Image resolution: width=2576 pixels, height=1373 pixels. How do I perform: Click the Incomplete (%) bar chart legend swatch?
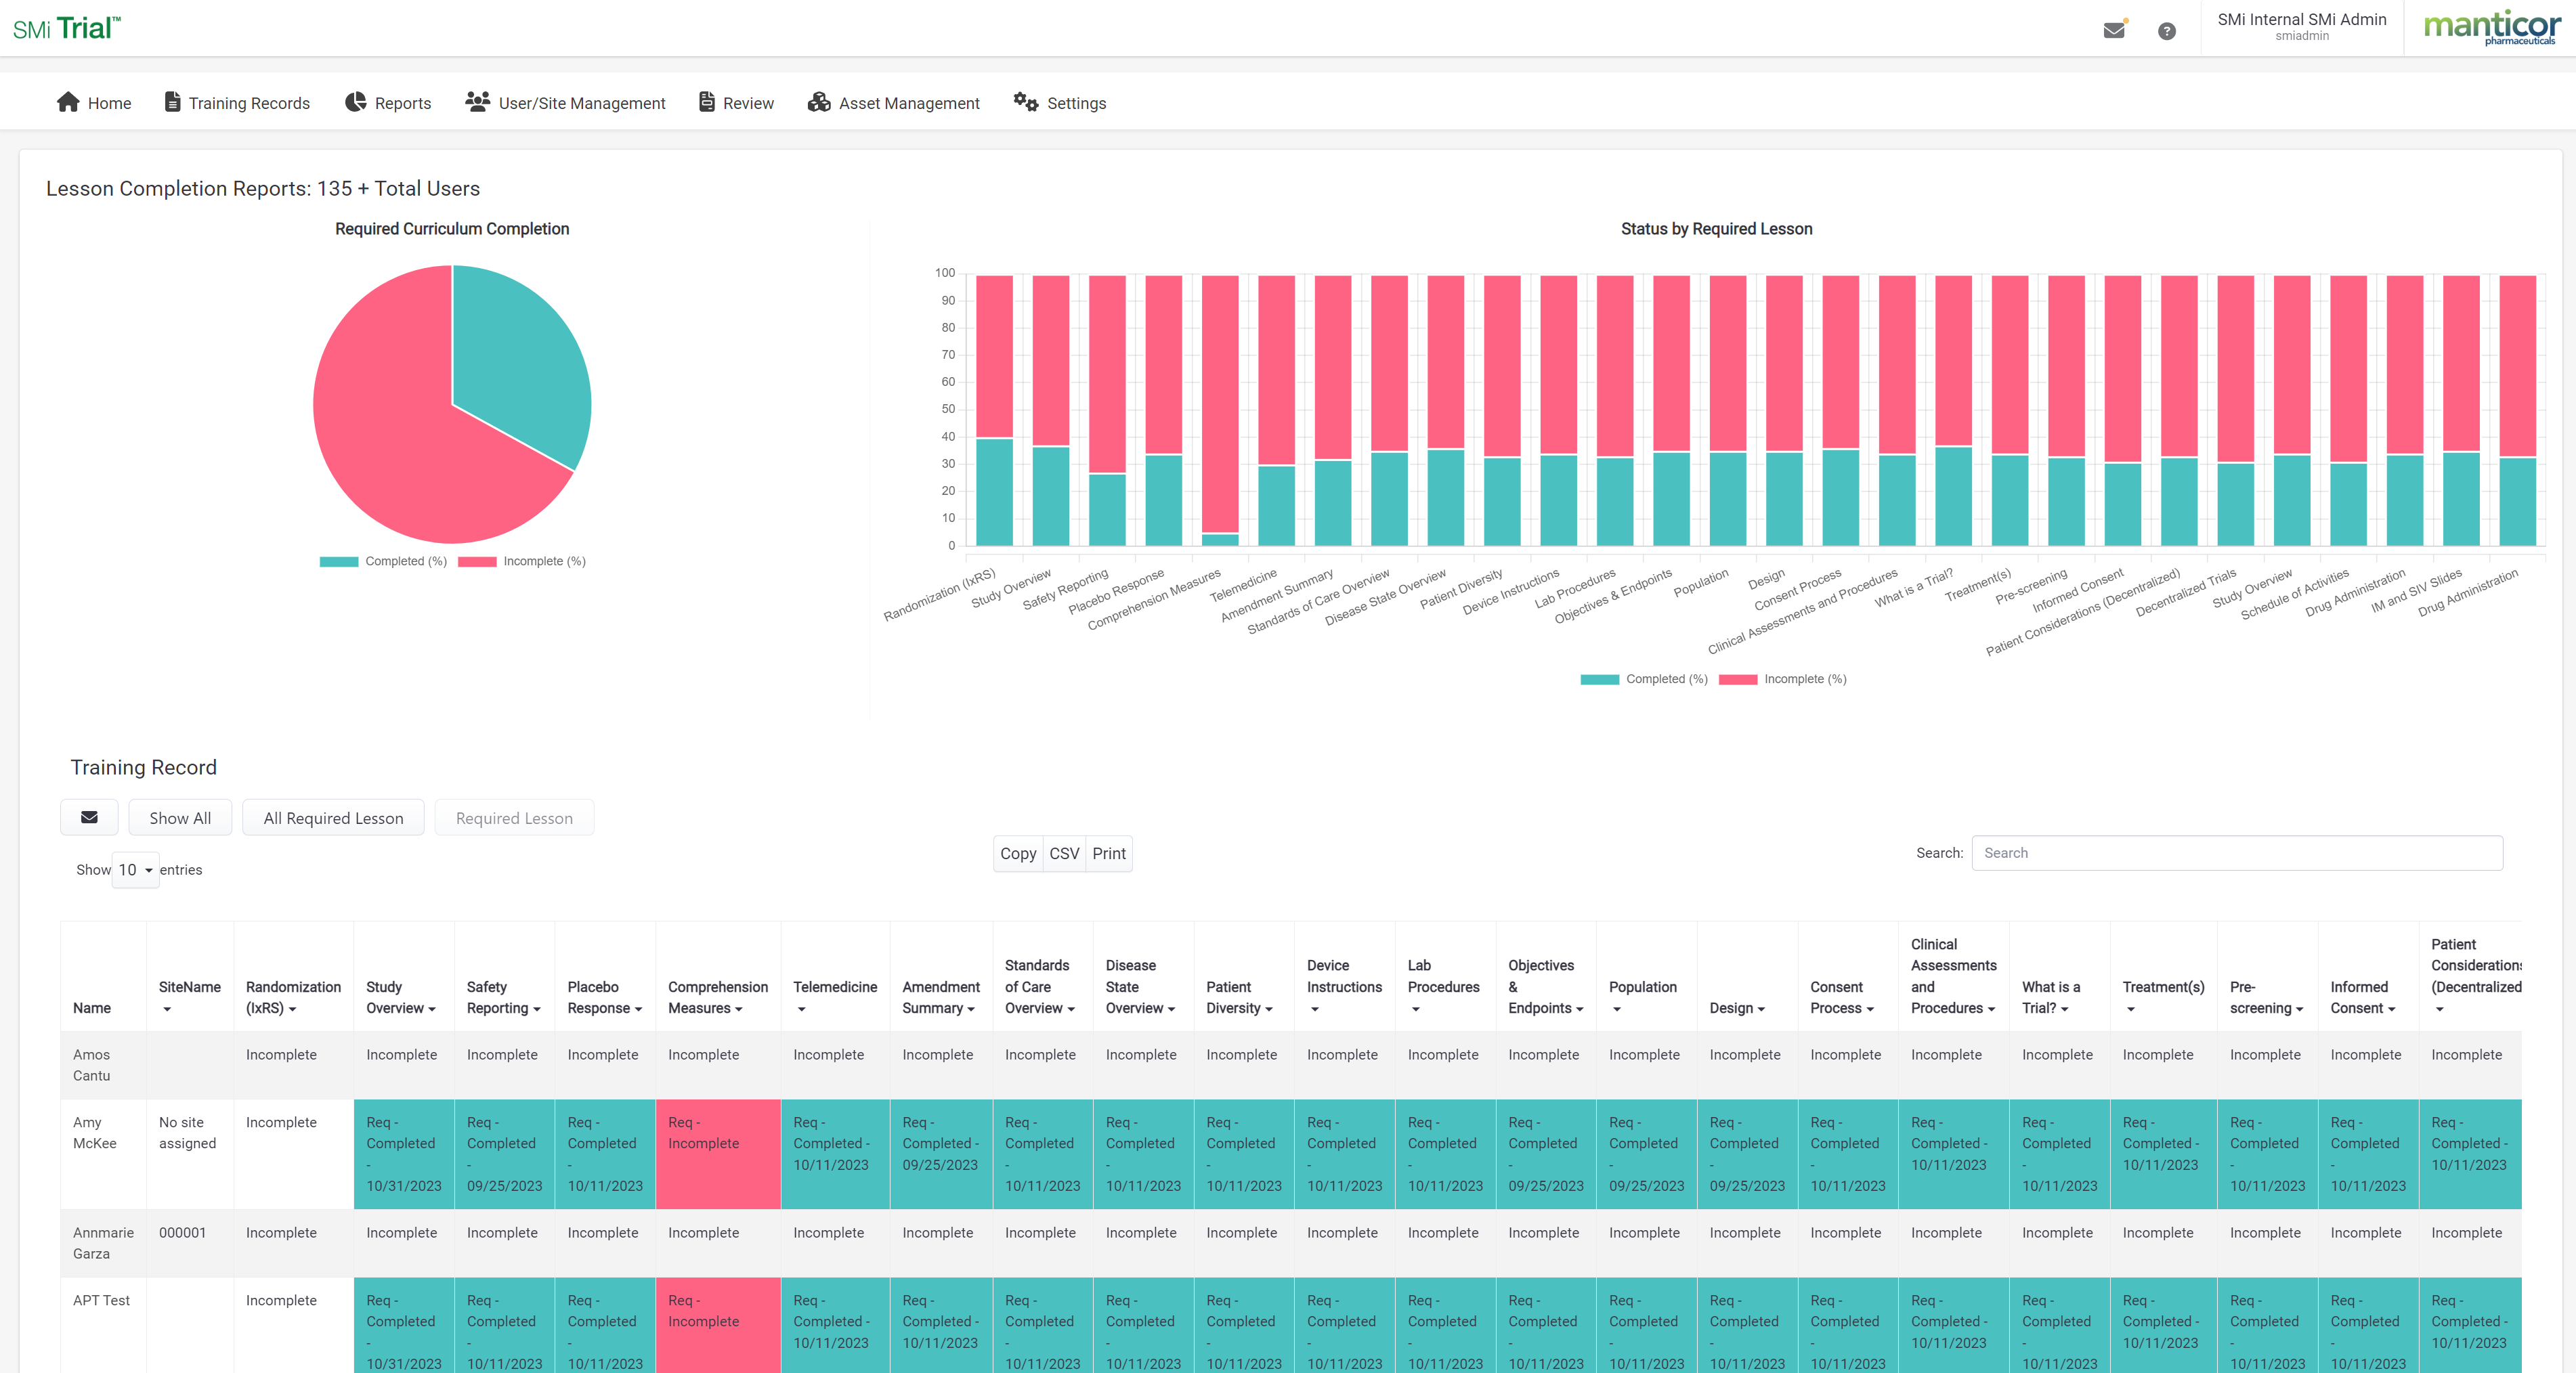click(1738, 679)
